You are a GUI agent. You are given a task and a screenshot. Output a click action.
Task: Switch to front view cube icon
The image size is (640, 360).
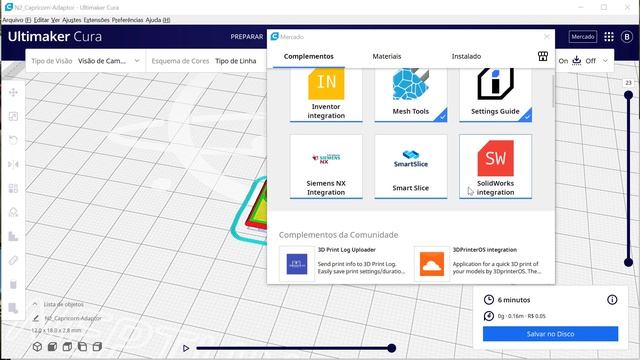click(52, 347)
